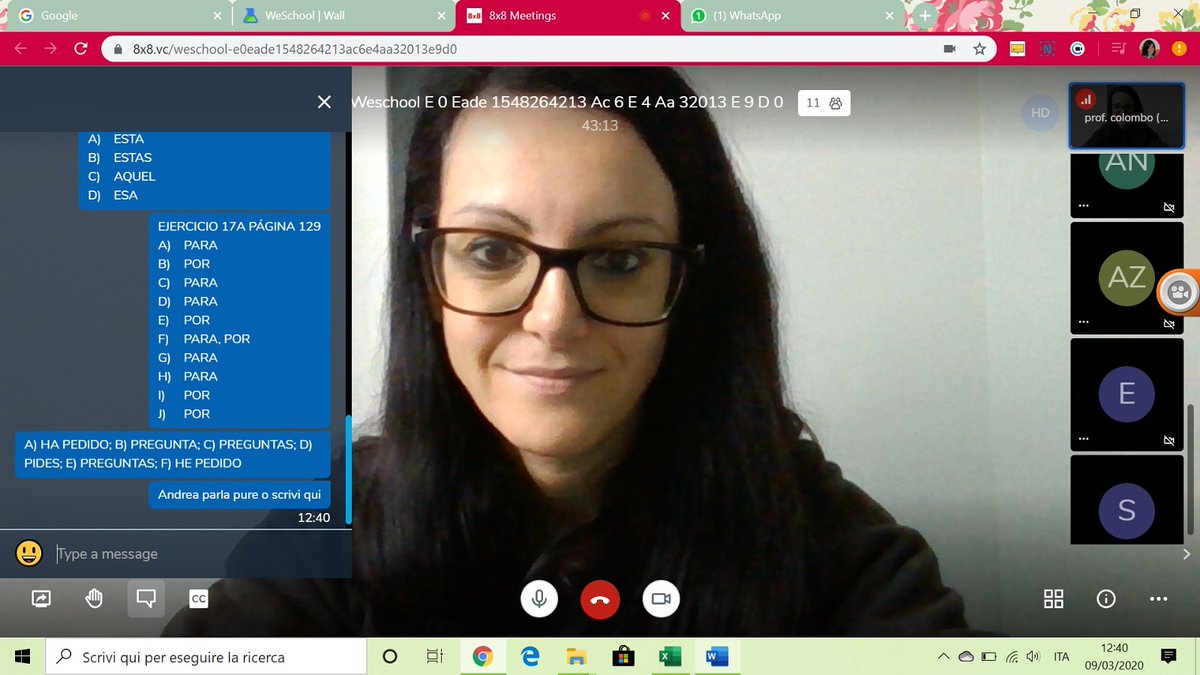
Task: Go back in the browser
Action: [21, 48]
